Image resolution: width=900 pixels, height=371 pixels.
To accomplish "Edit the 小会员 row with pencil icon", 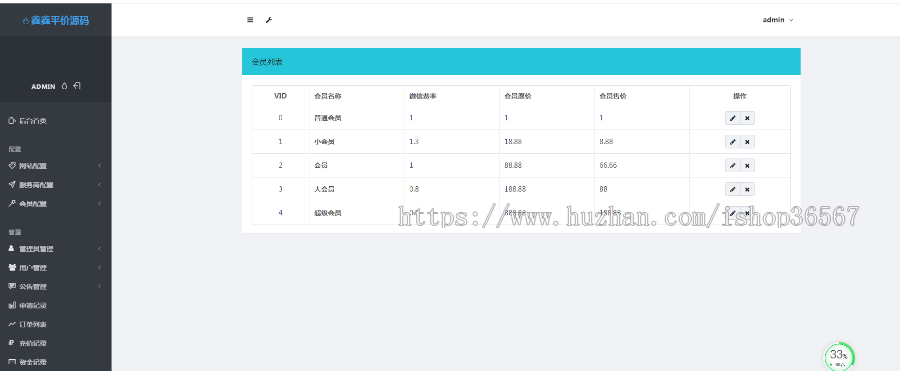I will point(732,142).
